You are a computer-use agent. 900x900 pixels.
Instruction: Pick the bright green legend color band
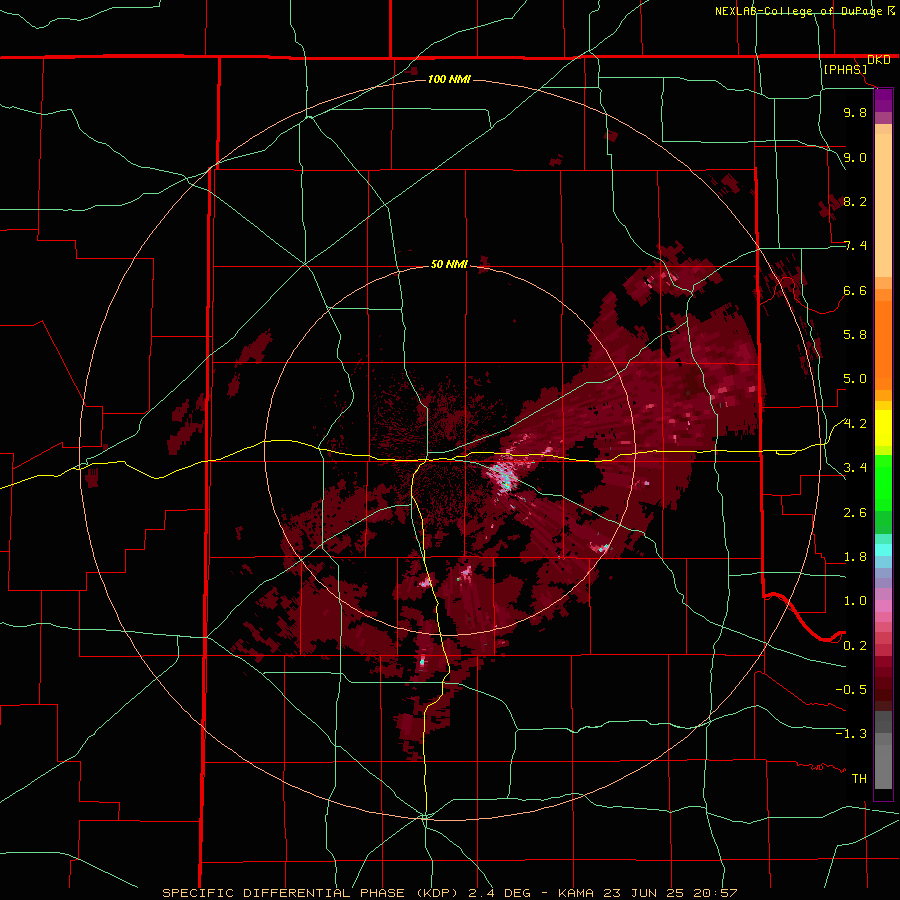point(883,482)
